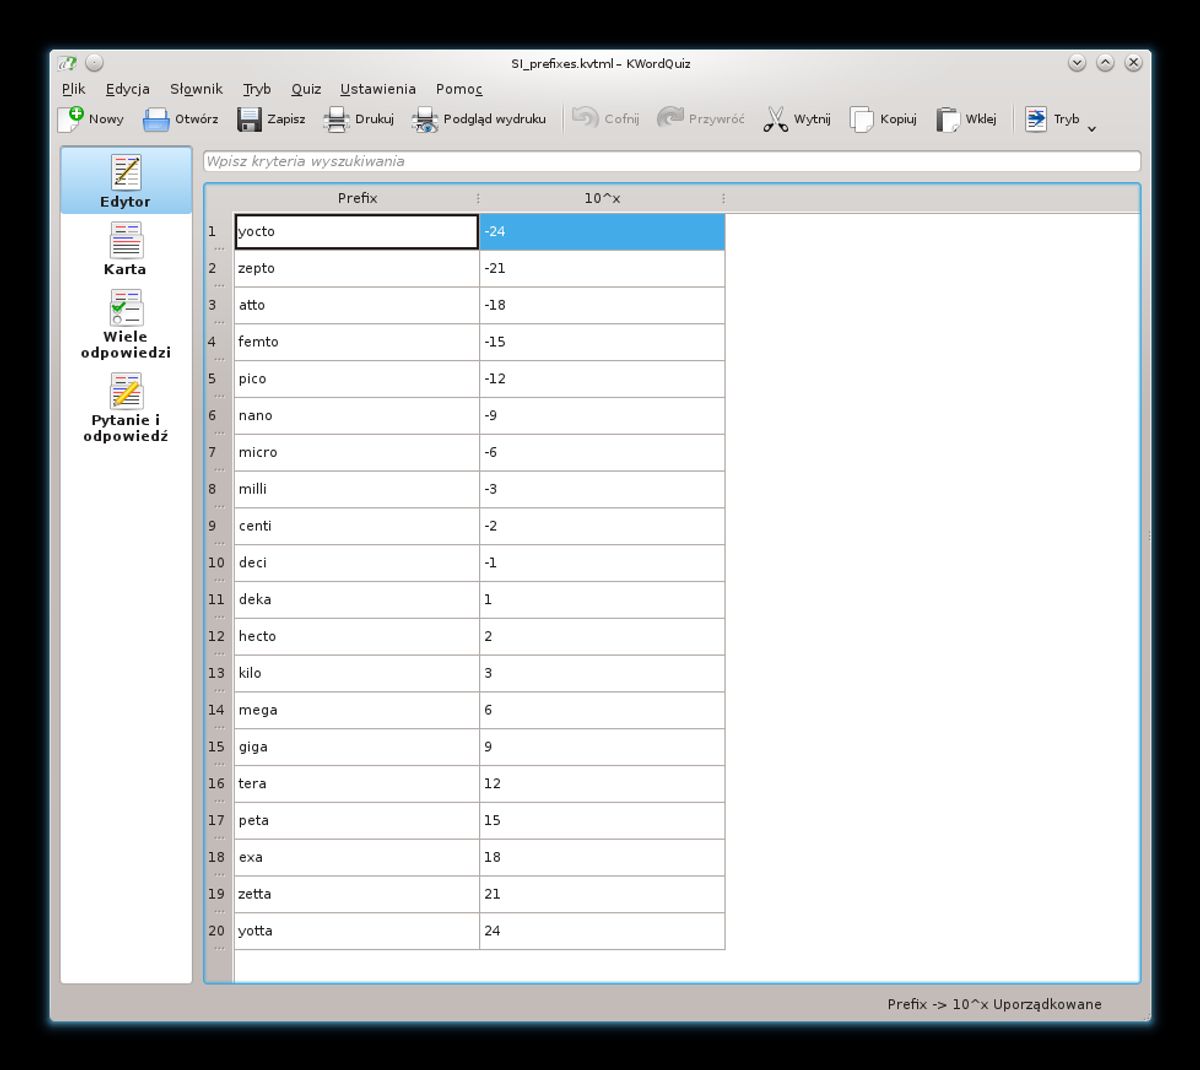This screenshot has width=1200, height=1070.
Task: Click the Tryb mode toolbar icon
Action: point(1036,119)
